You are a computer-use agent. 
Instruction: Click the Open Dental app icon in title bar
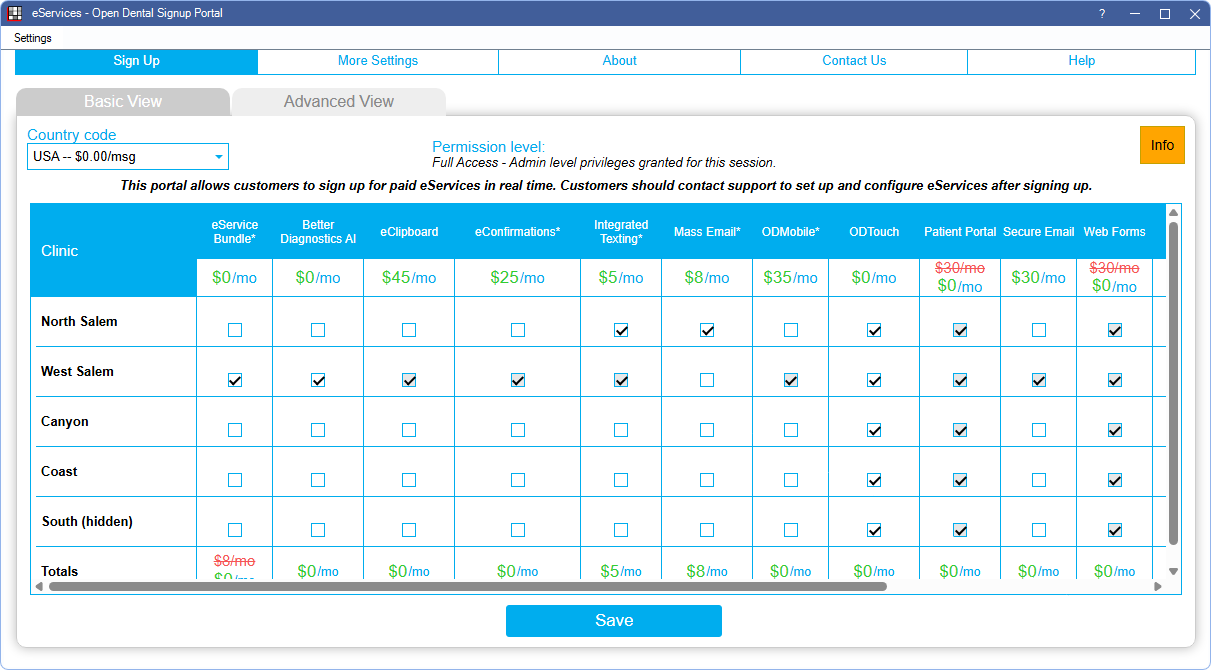click(15, 13)
